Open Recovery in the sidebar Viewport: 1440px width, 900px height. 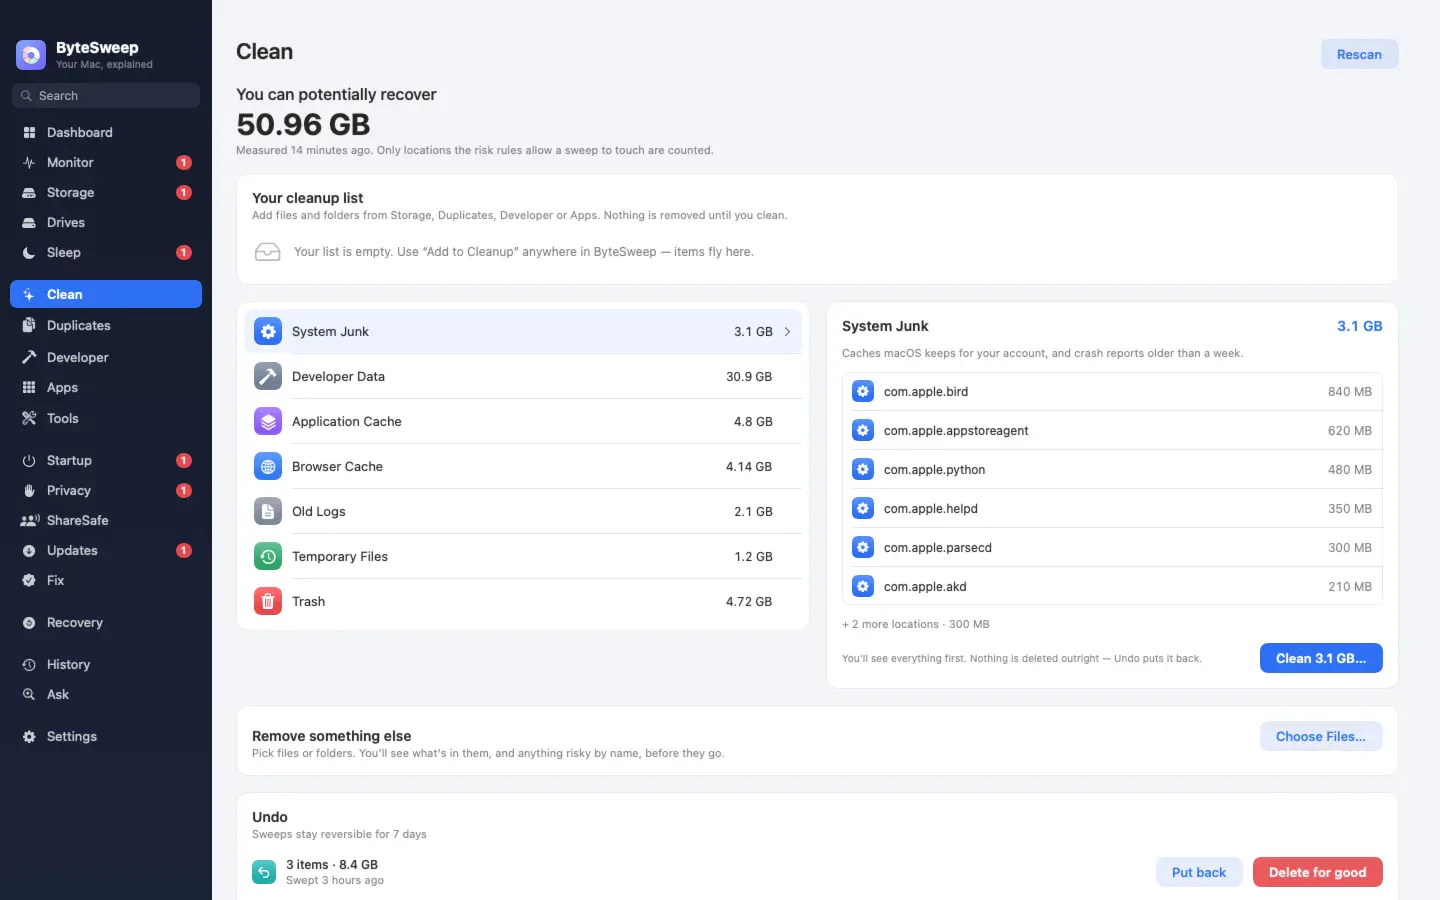(x=106, y=622)
